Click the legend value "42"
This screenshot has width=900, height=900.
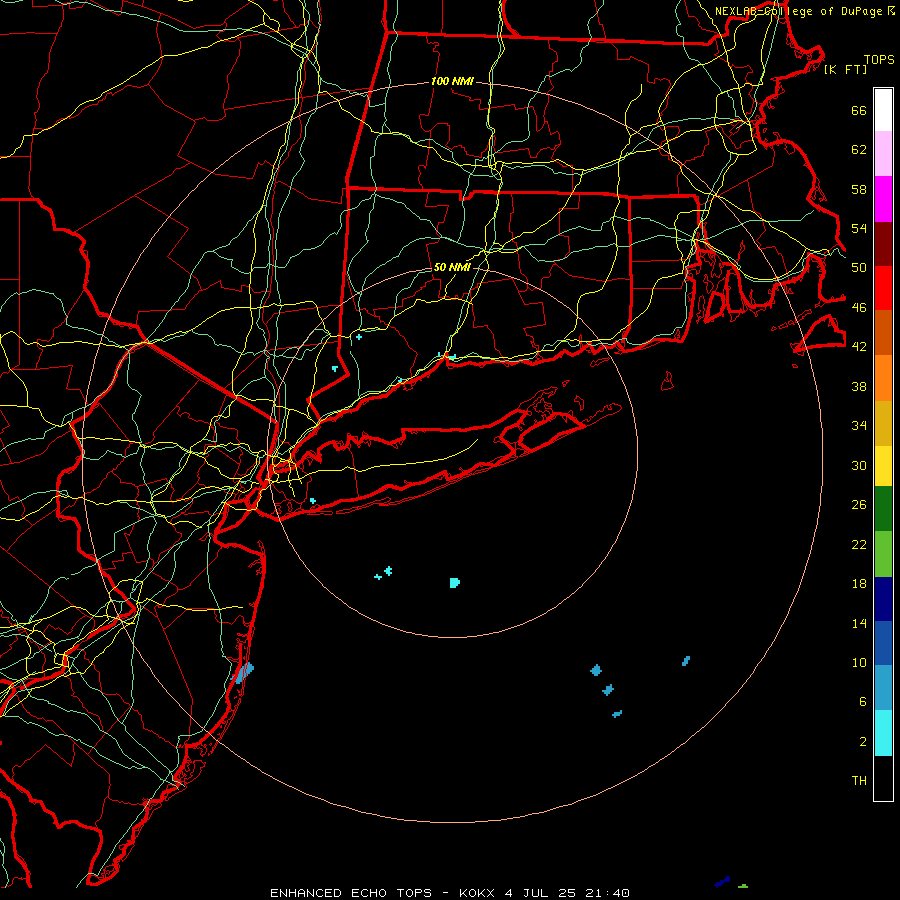click(859, 347)
